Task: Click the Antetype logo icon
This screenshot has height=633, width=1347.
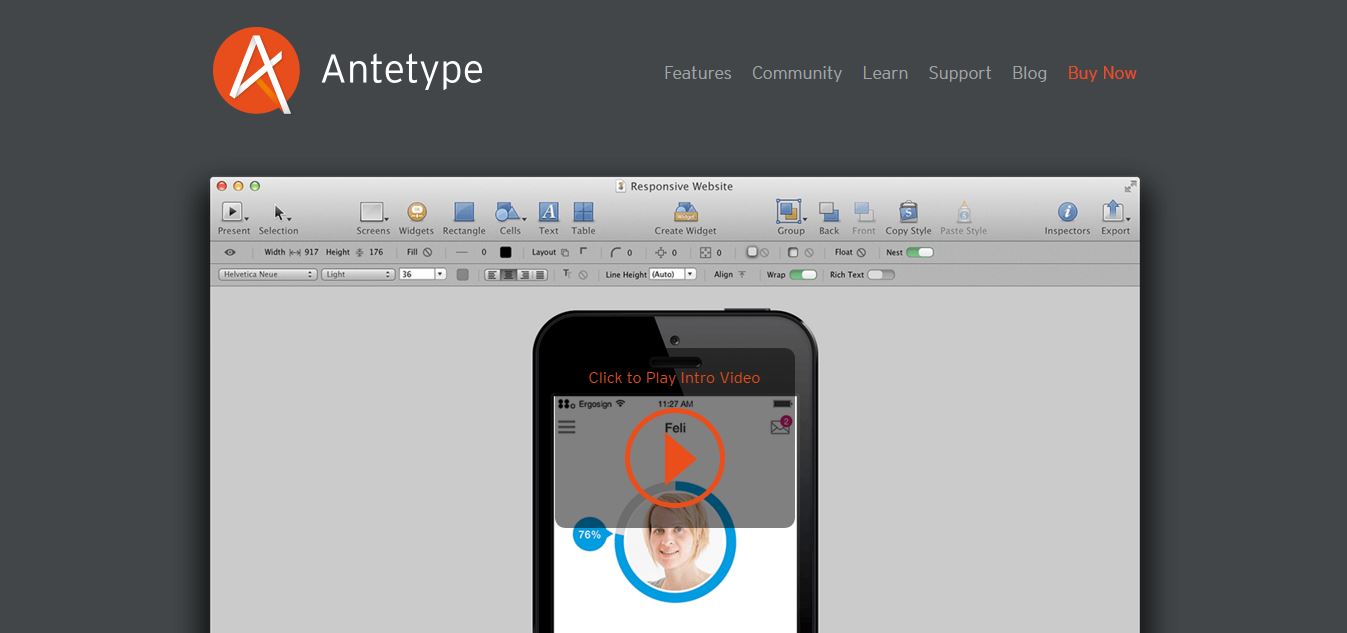Action: [256, 71]
